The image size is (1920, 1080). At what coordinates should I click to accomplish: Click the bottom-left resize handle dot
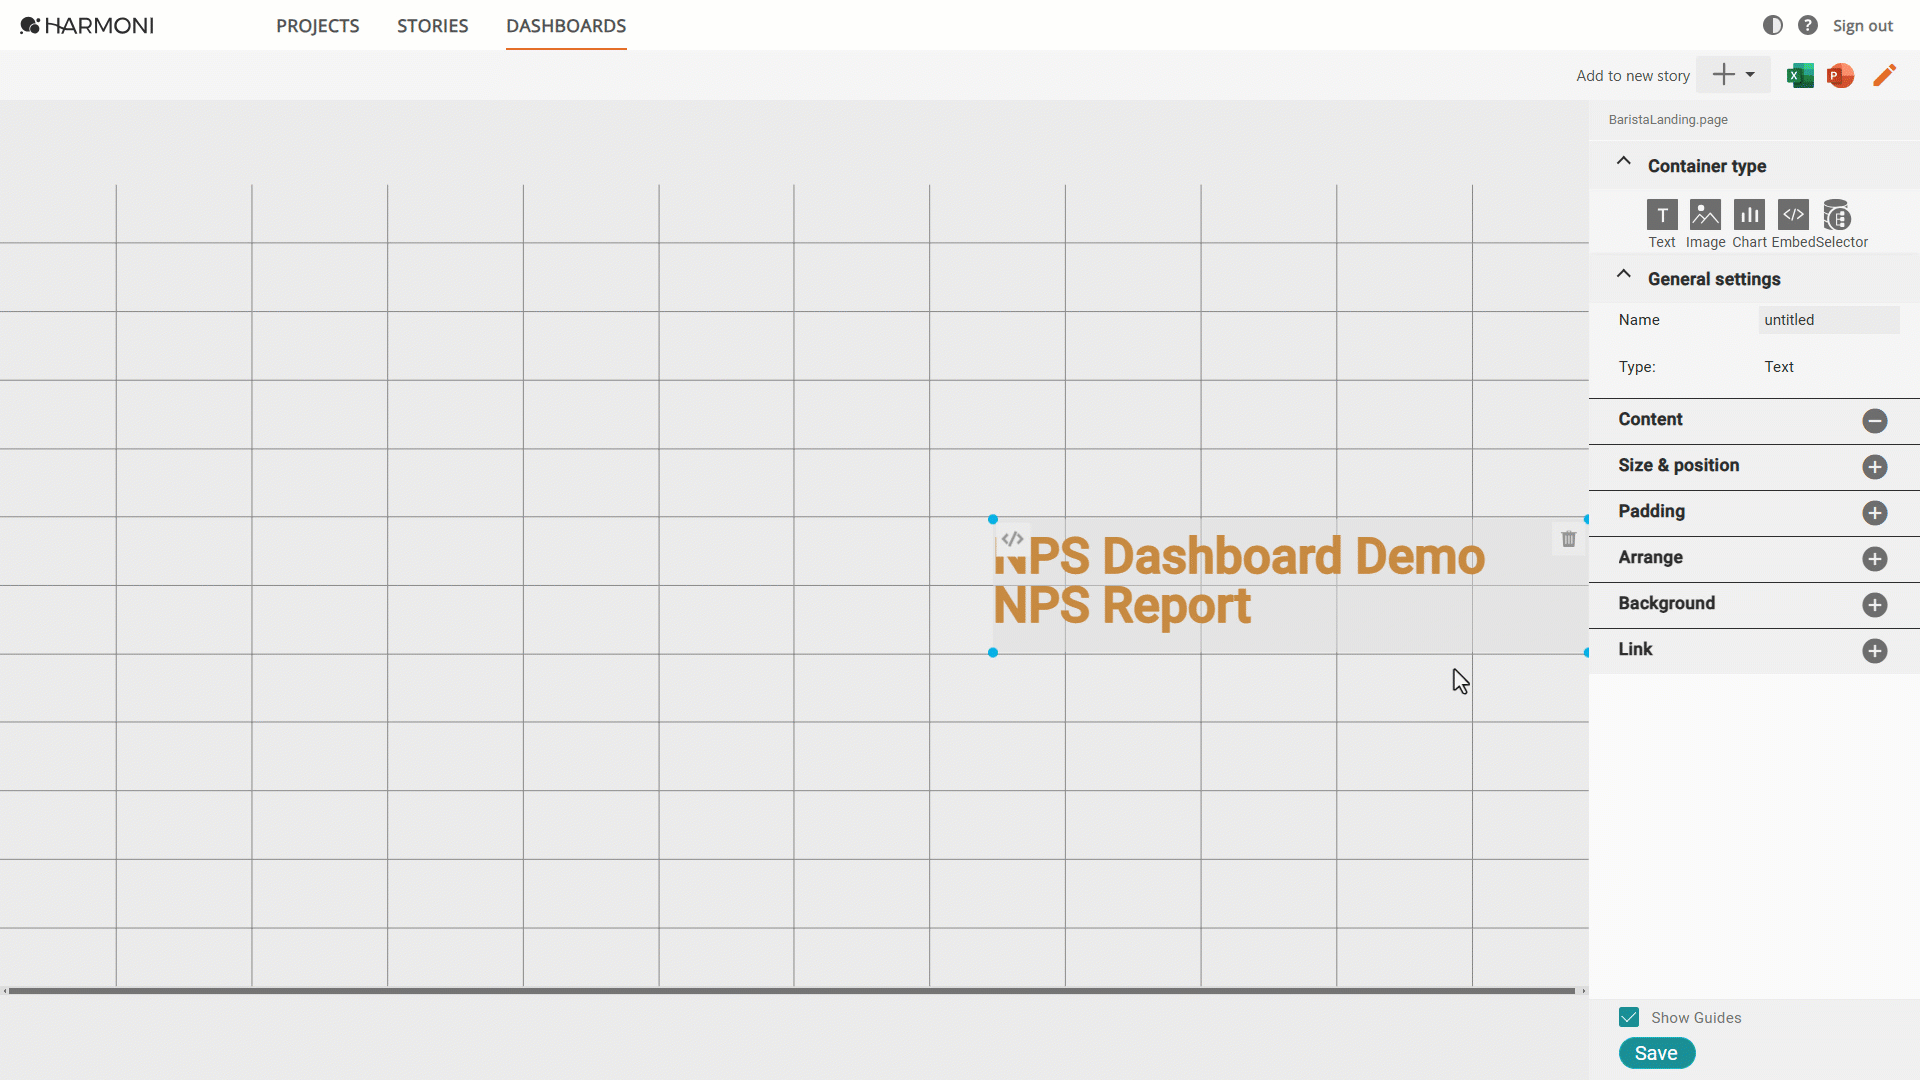[993, 653]
